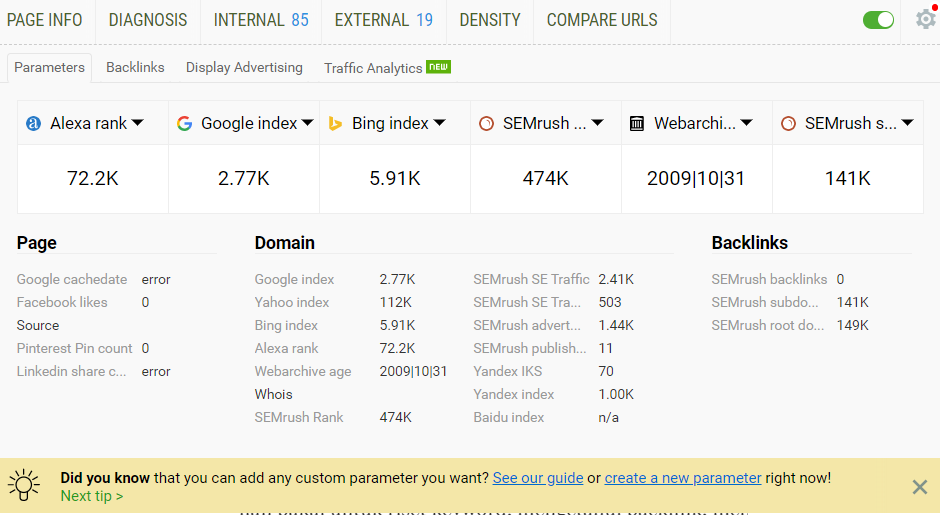Expand the SEMrush subdomain dropdown arrow
Image resolution: width=940 pixels, height=515 pixels.
[x=908, y=123]
